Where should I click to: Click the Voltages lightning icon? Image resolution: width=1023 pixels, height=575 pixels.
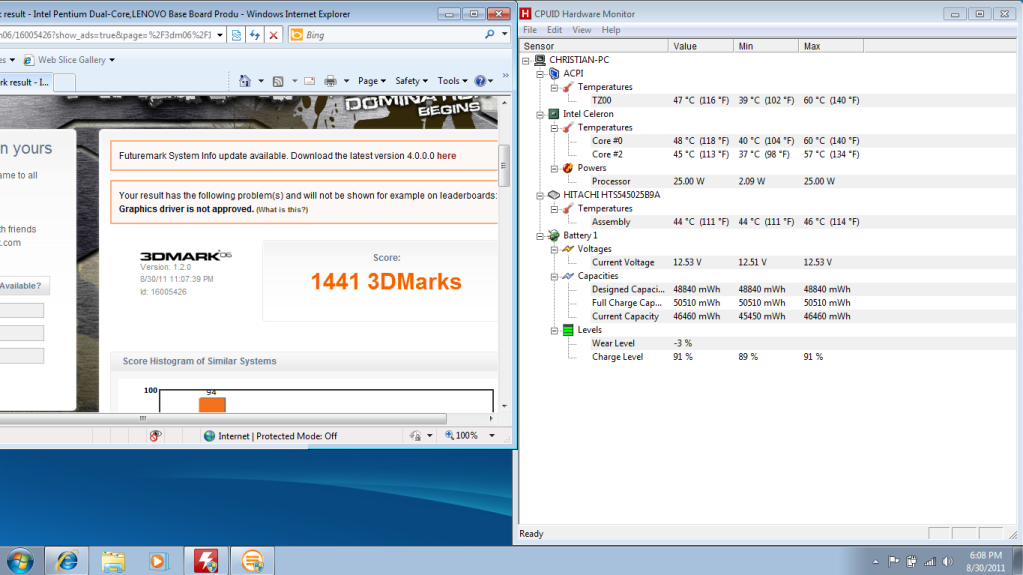(568, 249)
